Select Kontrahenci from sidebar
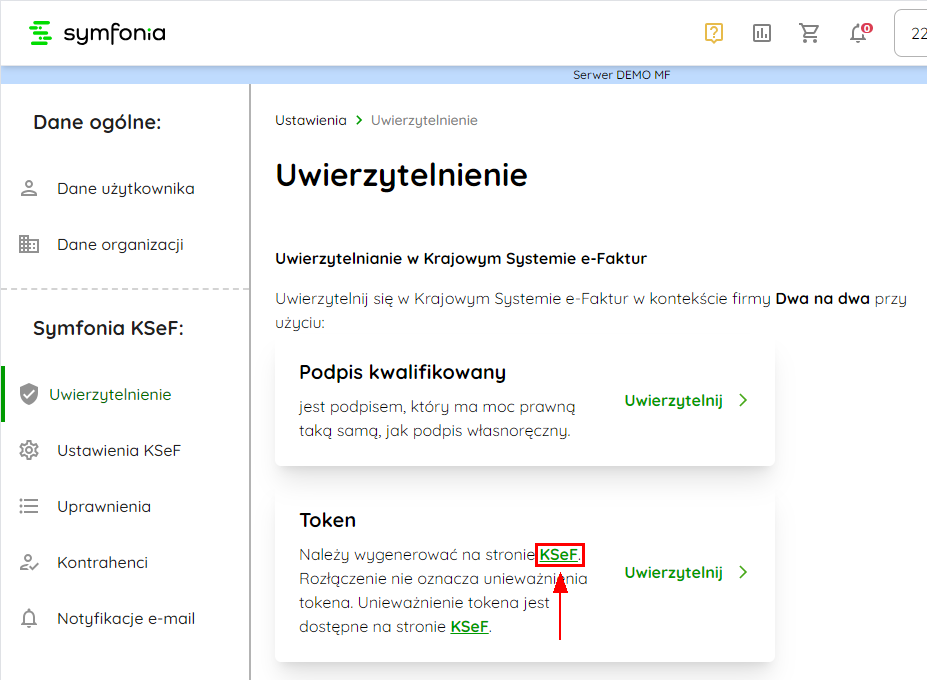 point(102,563)
